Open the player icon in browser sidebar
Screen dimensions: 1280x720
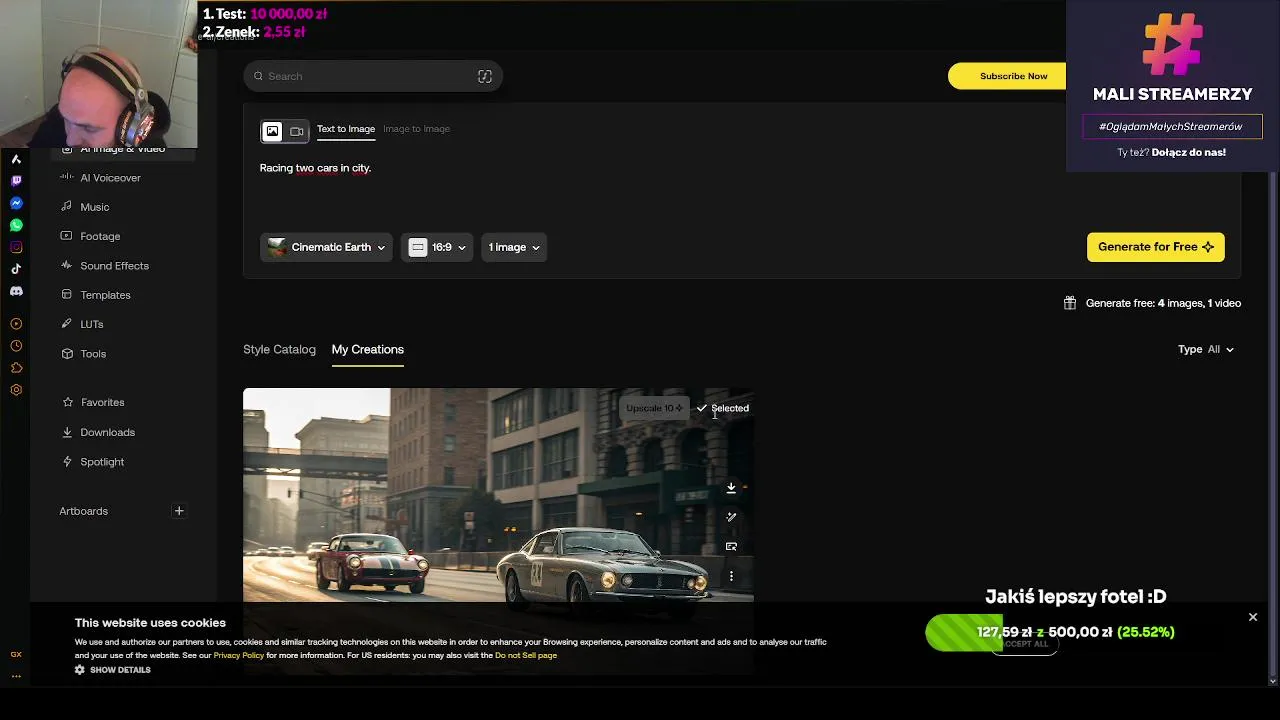pyautogui.click(x=16, y=324)
